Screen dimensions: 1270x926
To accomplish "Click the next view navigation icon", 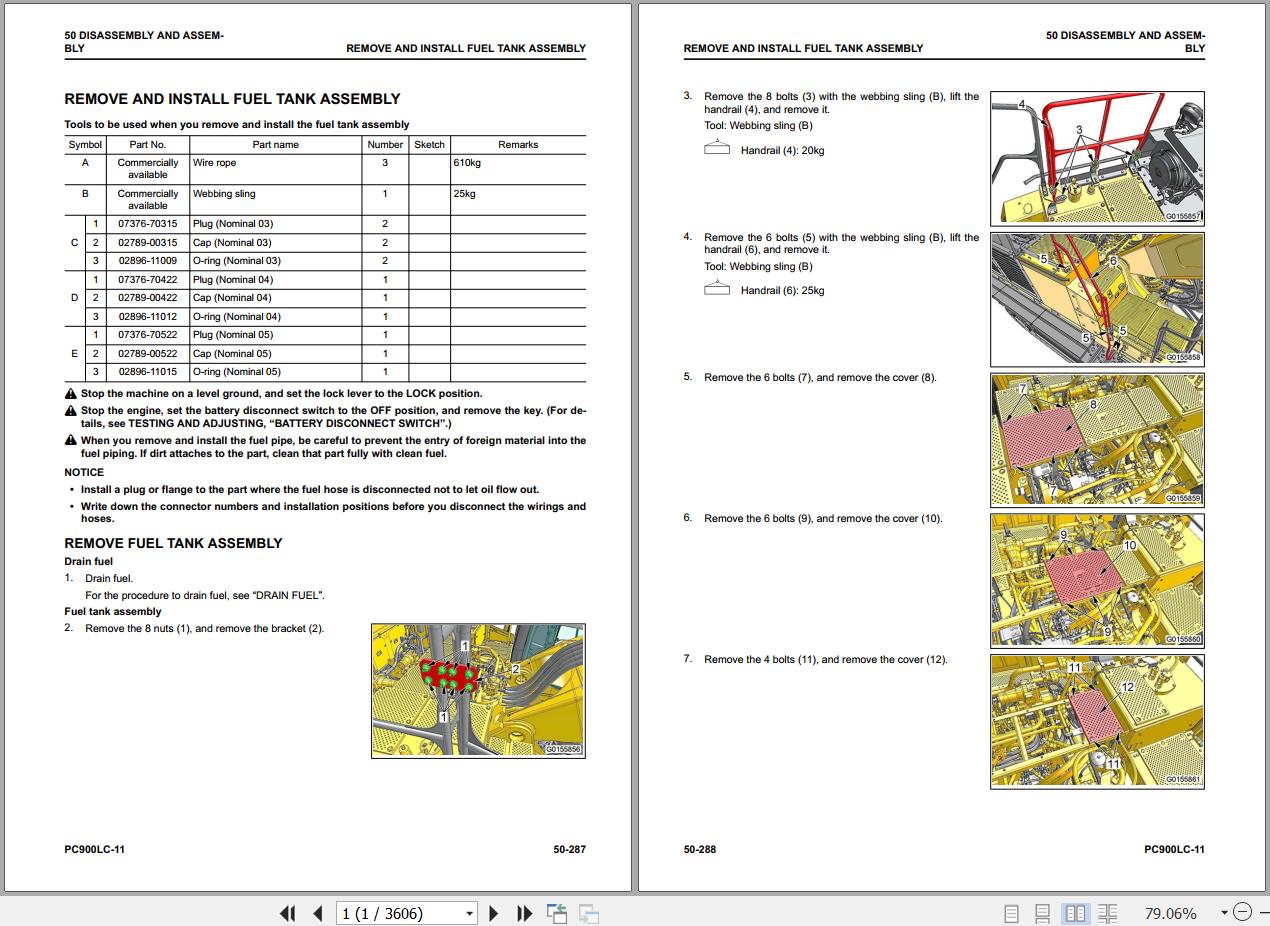I will pos(589,913).
